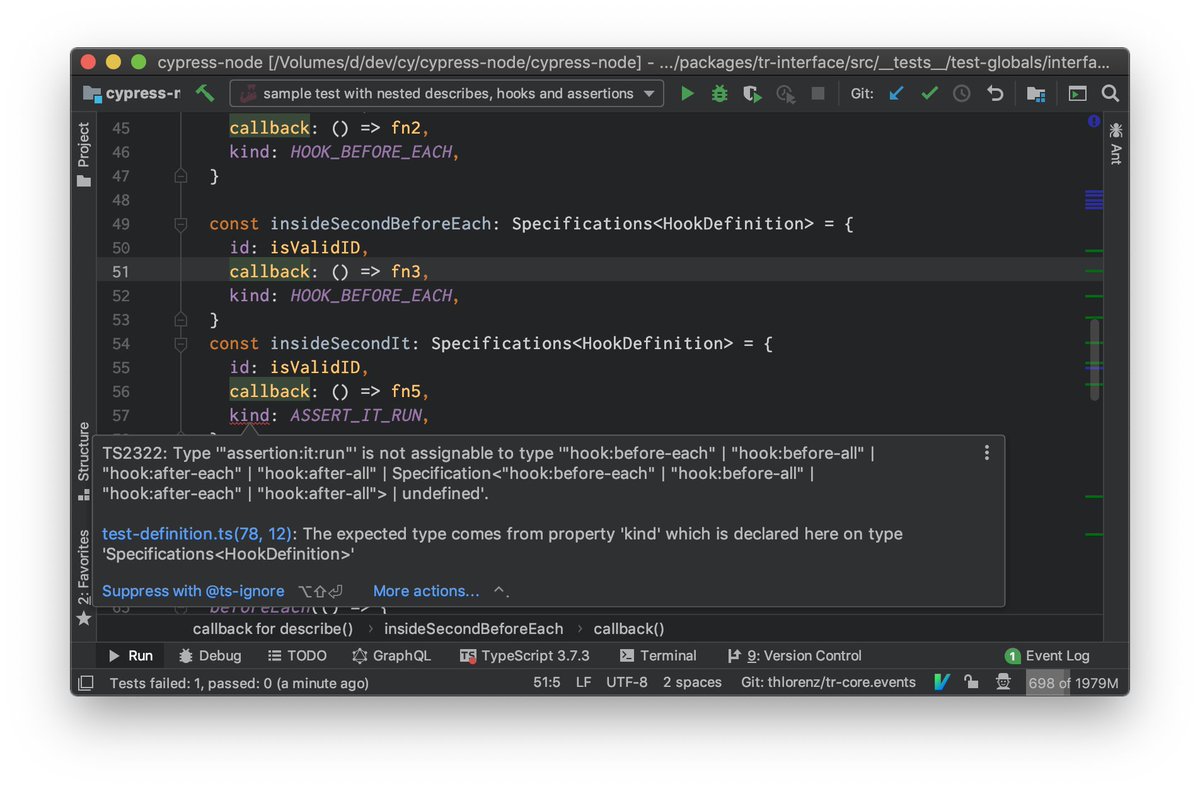The height and width of the screenshot is (789, 1200).
Task: Open the Project tool window tab
Action: click(84, 154)
